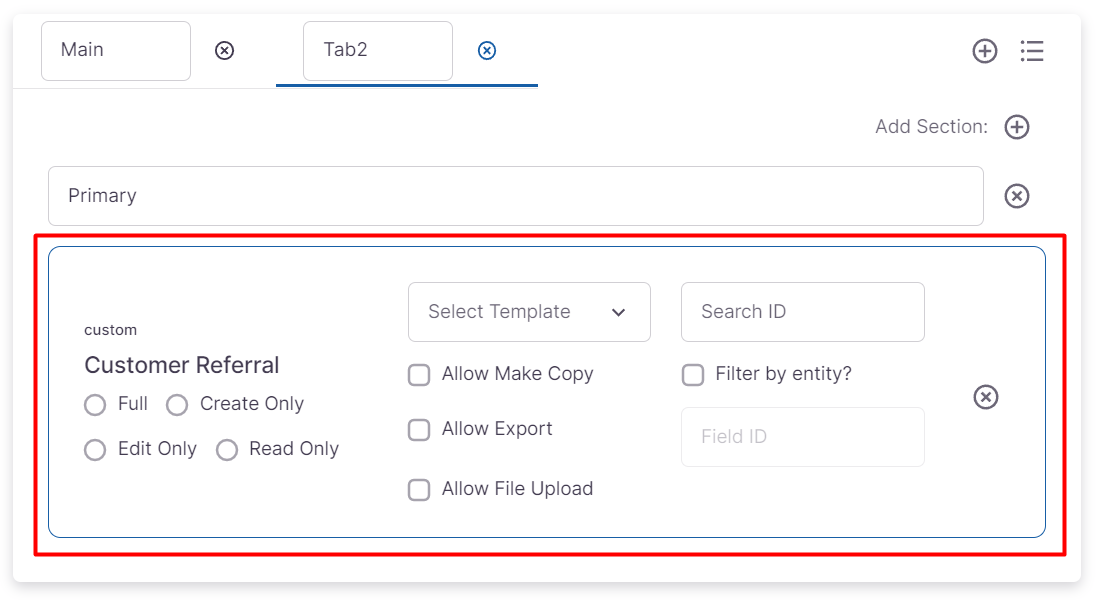1107x600 pixels.
Task: Select the Full access radio button
Action: click(x=95, y=405)
